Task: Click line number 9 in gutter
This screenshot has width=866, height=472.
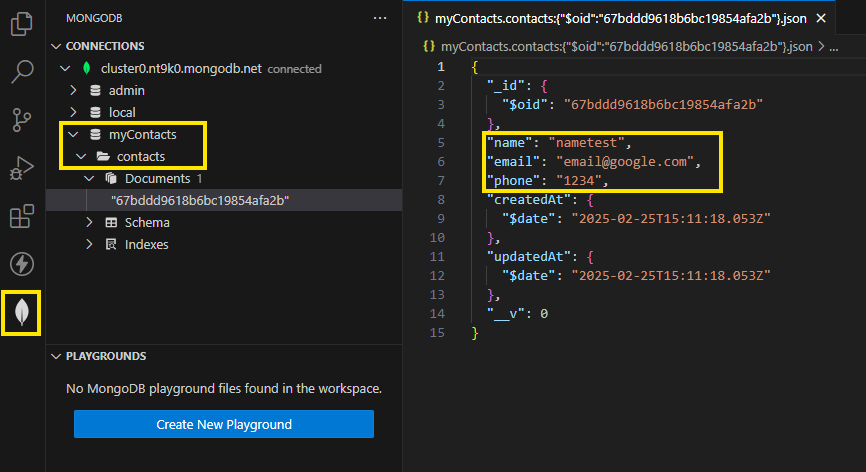Action: [440, 219]
